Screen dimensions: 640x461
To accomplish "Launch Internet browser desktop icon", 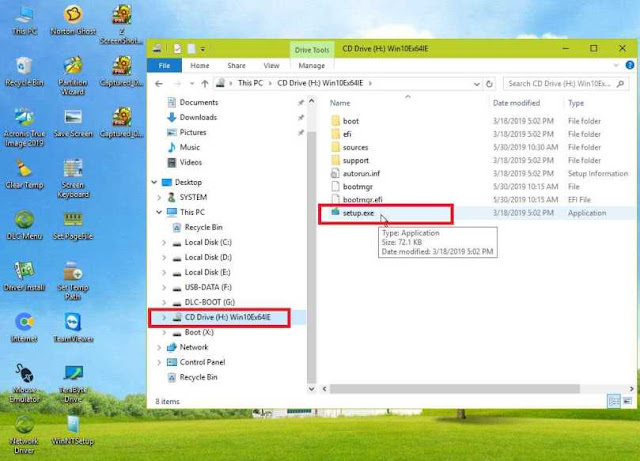I will [24, 328].
